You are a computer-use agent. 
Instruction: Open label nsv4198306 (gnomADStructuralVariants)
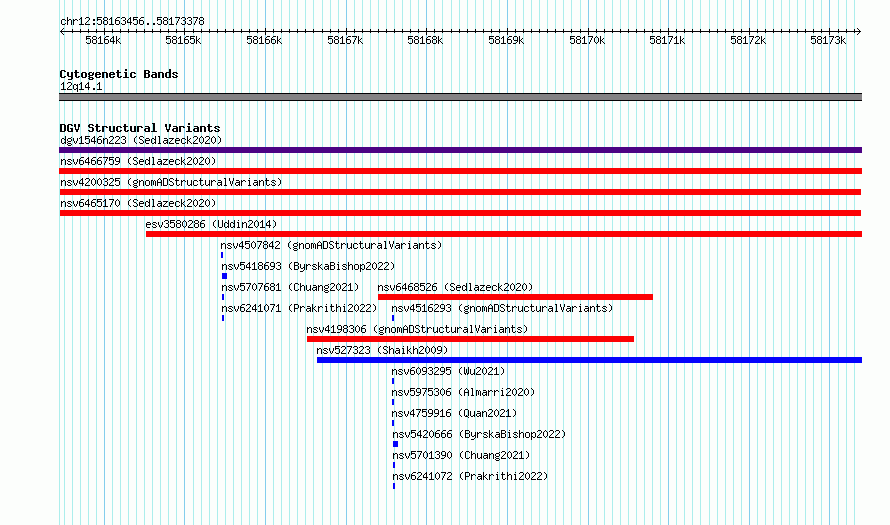417,329
